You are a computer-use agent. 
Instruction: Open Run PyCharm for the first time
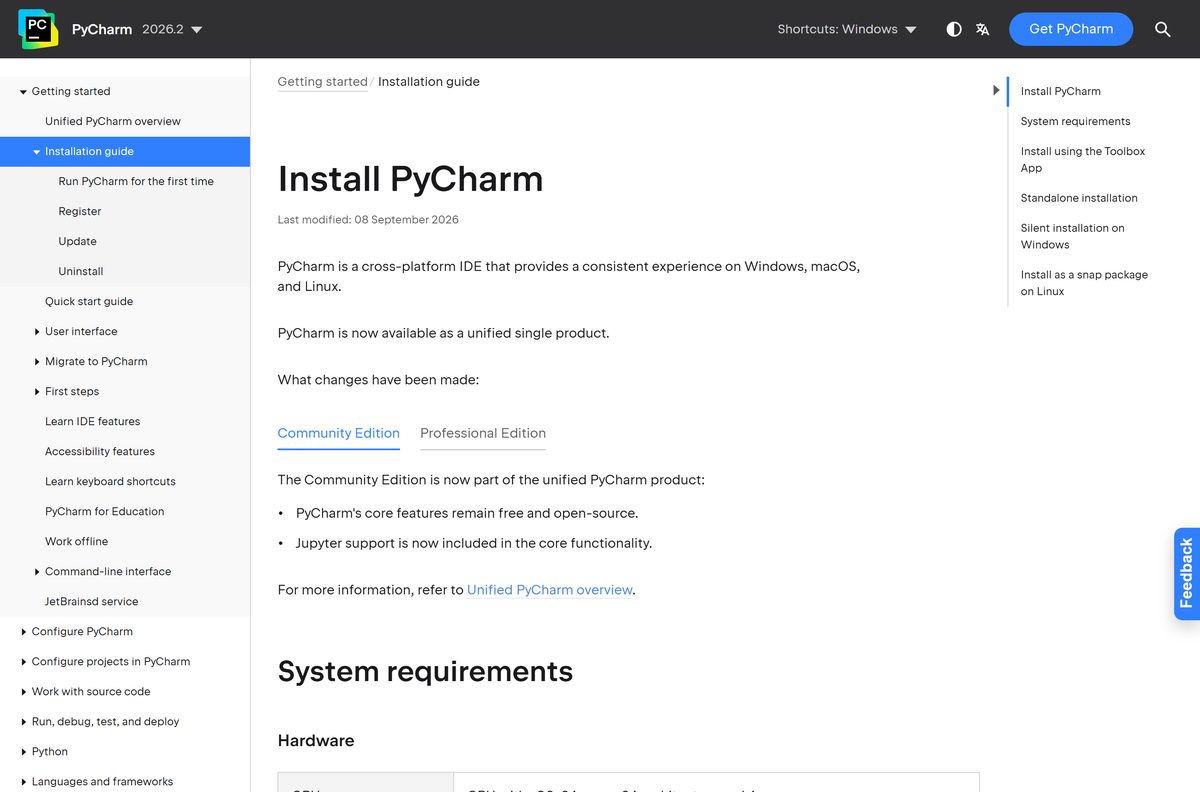pyautogui.click(x=136, y=181)
